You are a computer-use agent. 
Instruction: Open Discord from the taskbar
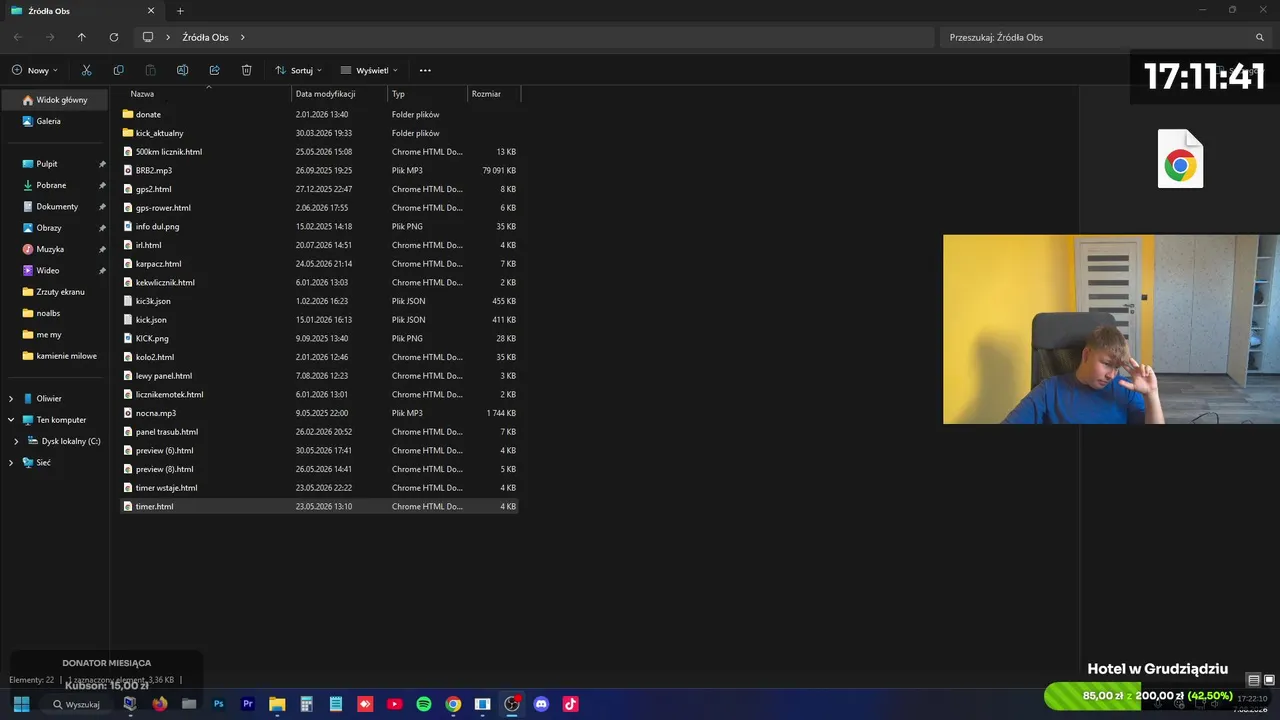(x=541, y=704)
